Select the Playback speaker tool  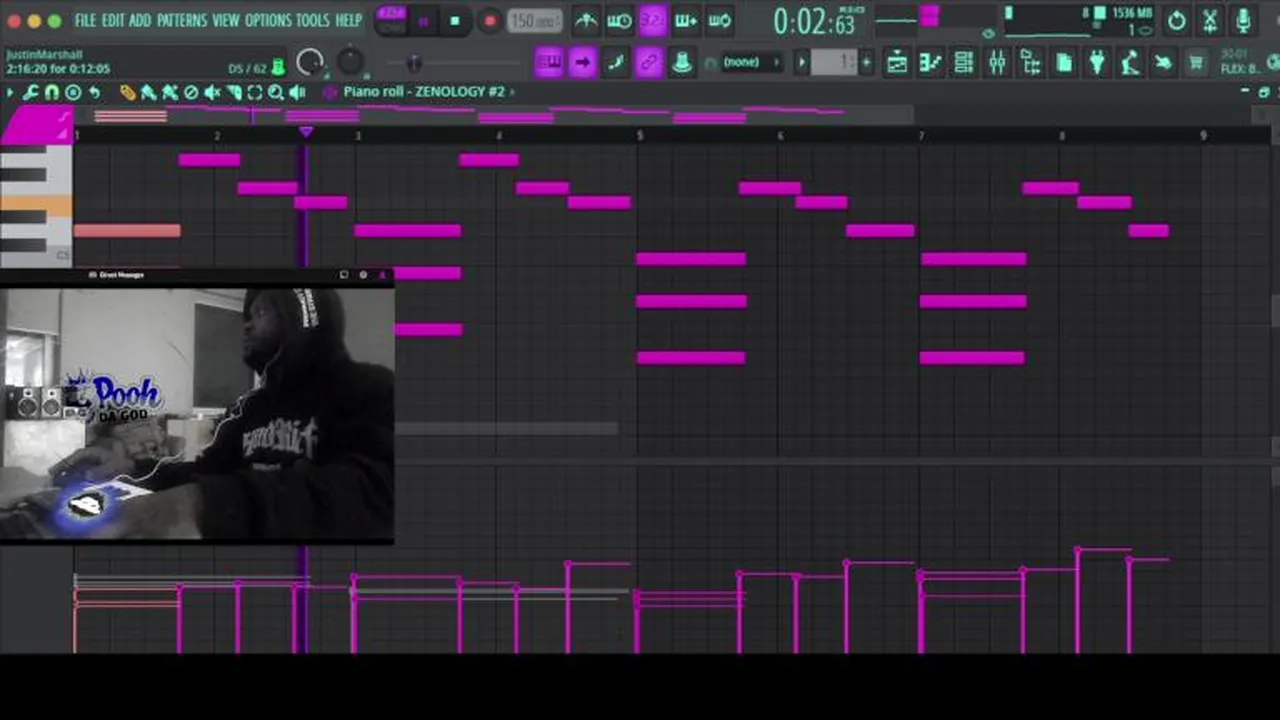(297, 92)
